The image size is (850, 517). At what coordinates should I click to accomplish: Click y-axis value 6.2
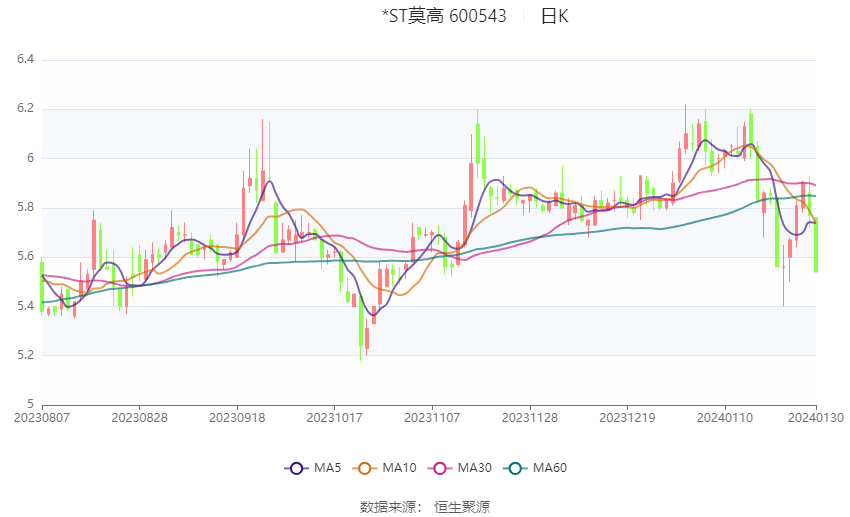click(x=25, y=108)
